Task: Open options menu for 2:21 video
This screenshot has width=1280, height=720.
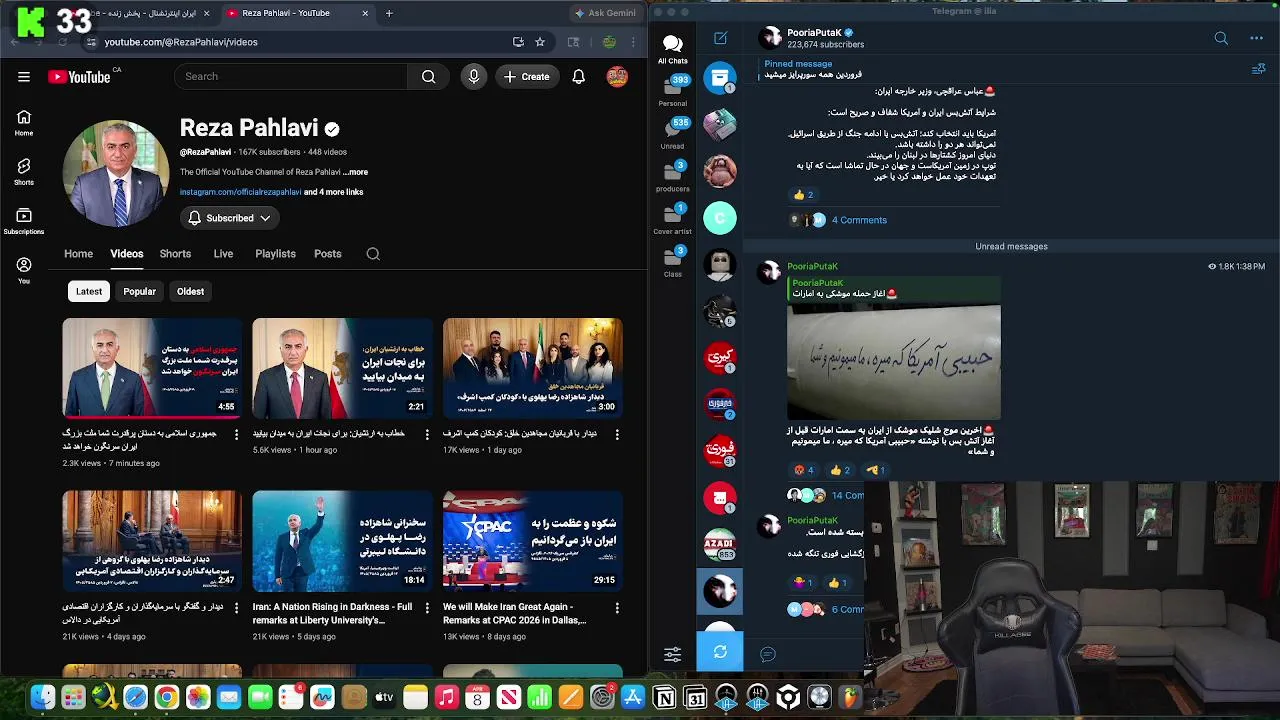Action: [427, 434]
